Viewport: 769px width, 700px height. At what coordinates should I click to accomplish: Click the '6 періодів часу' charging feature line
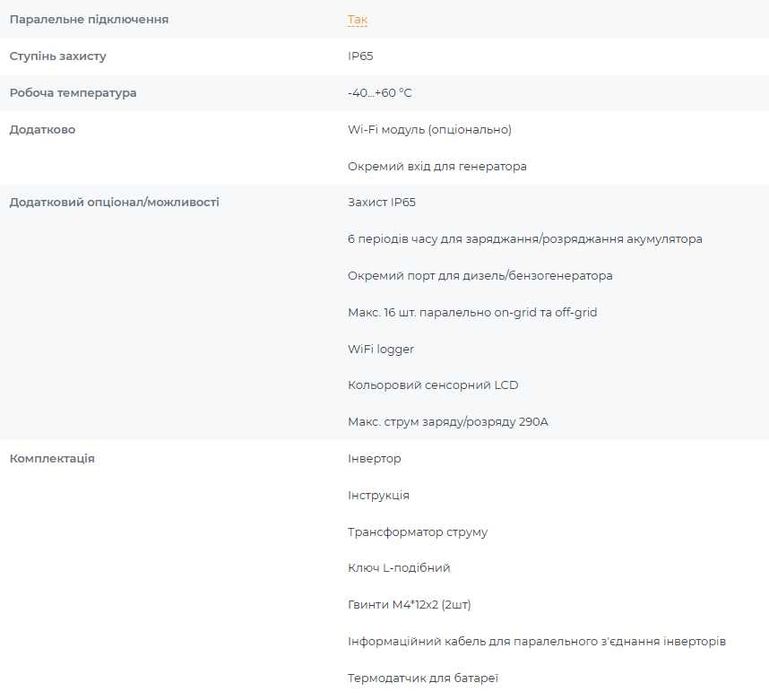pos(525,239)
